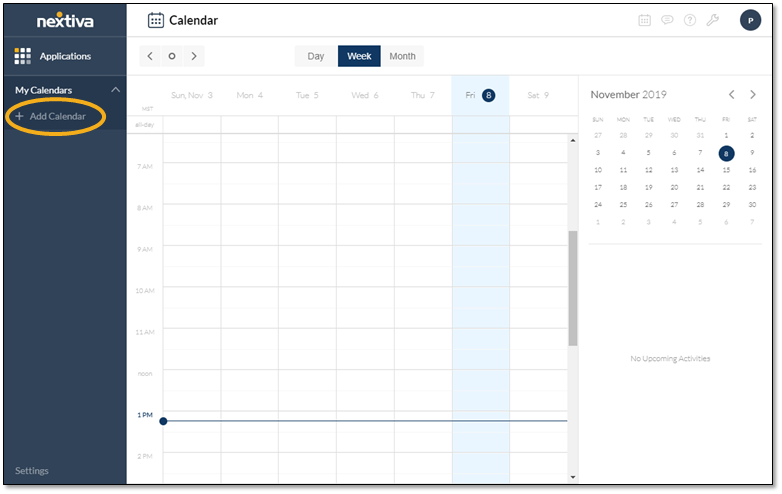This screenshot has height=494, width=782.
Task: Collapse the My Calendars section
Action: (x=115, y=90)
